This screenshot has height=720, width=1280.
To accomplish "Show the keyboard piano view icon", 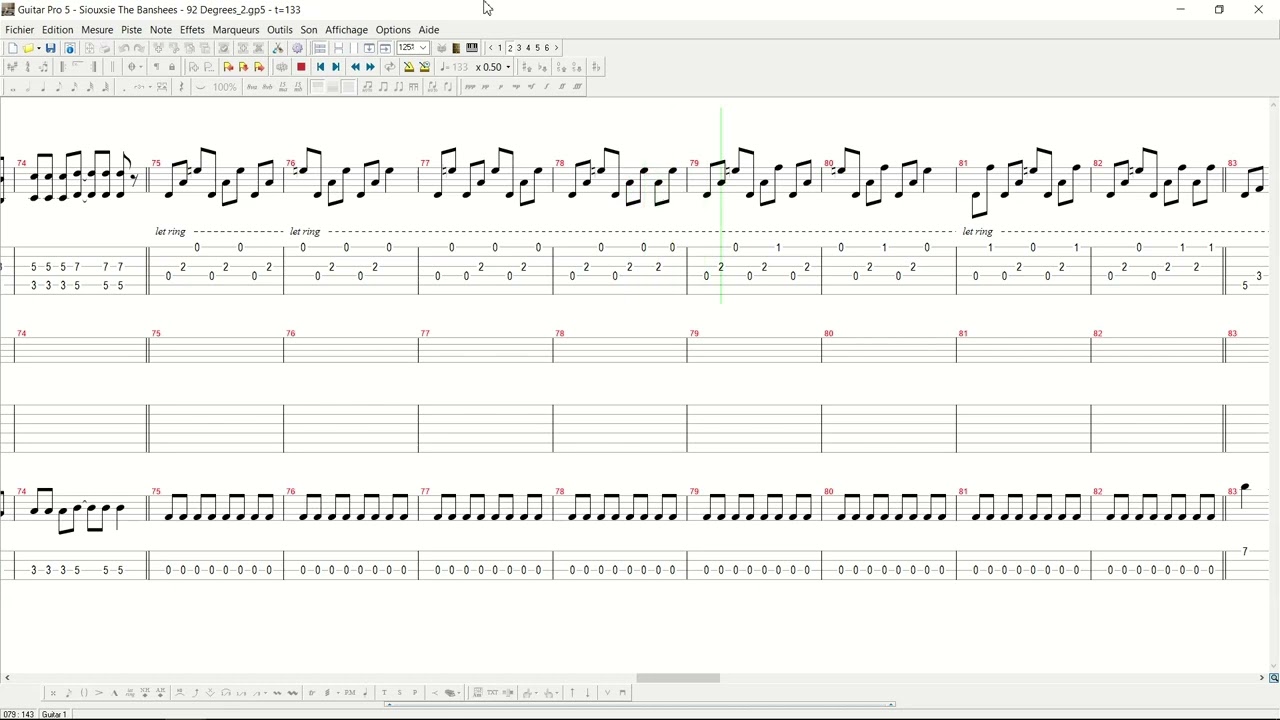I will coord(472,48).
